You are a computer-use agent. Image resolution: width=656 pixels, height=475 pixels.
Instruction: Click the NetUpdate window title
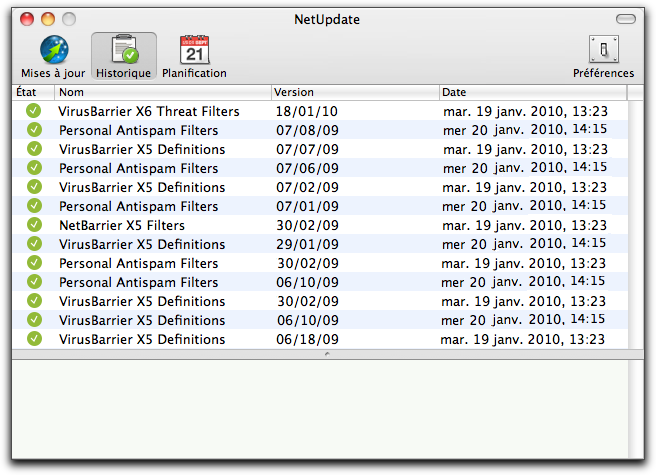327,20
